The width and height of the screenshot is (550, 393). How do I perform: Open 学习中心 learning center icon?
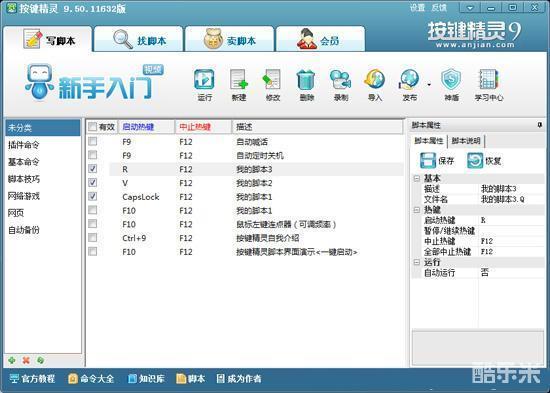[x=489, y=85]
